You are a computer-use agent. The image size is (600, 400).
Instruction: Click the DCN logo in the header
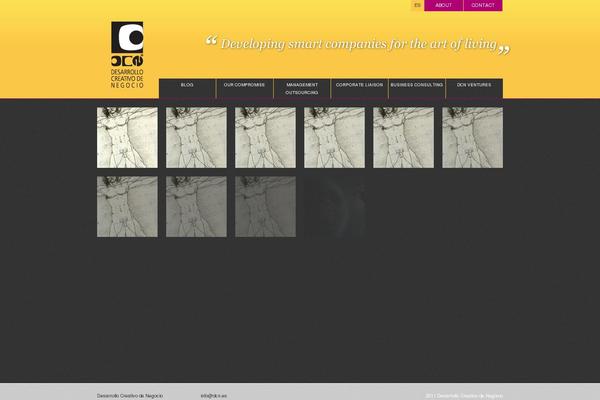point(127,55)
